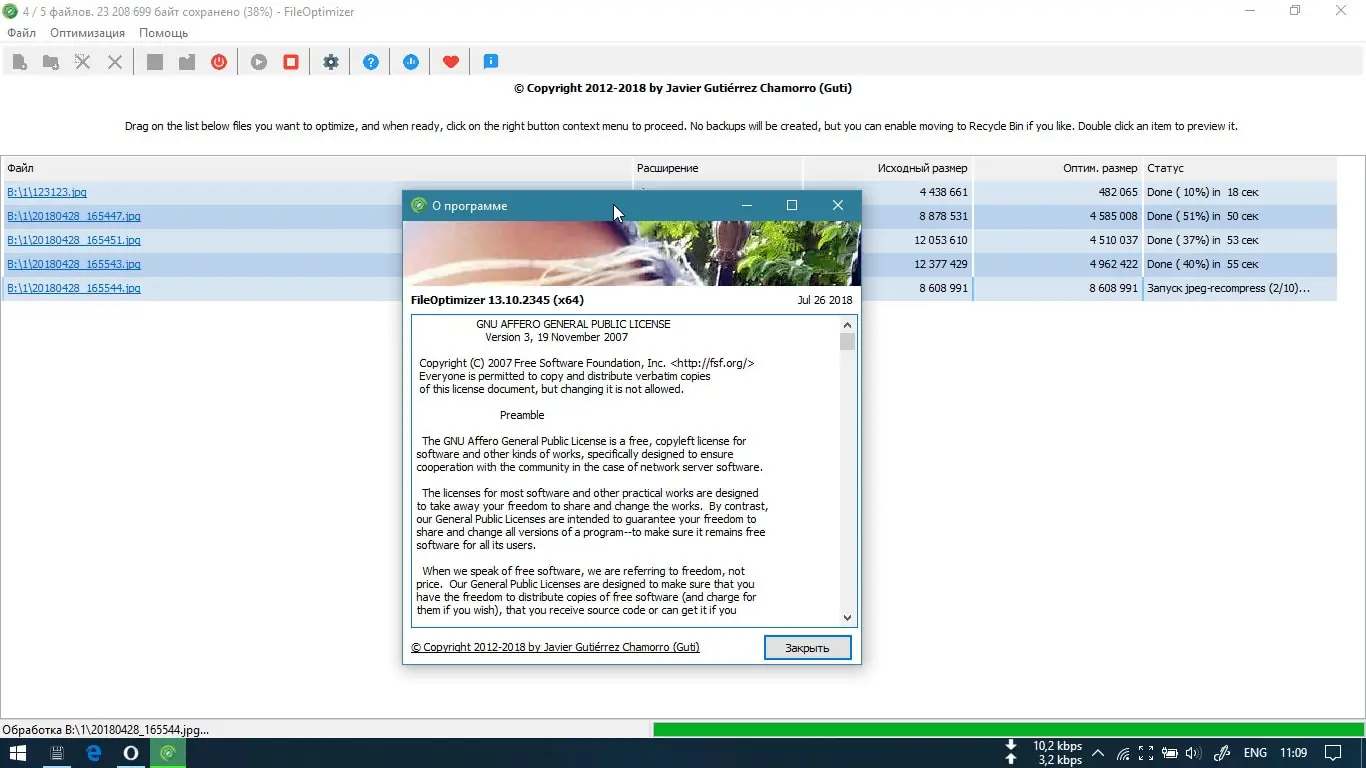Select the optimized size cell 4 510 037

(1113, 240)
